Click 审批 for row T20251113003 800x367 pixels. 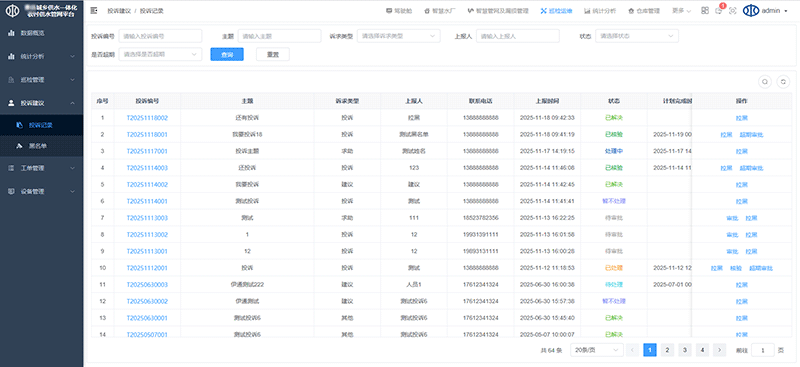pos(732,218)
